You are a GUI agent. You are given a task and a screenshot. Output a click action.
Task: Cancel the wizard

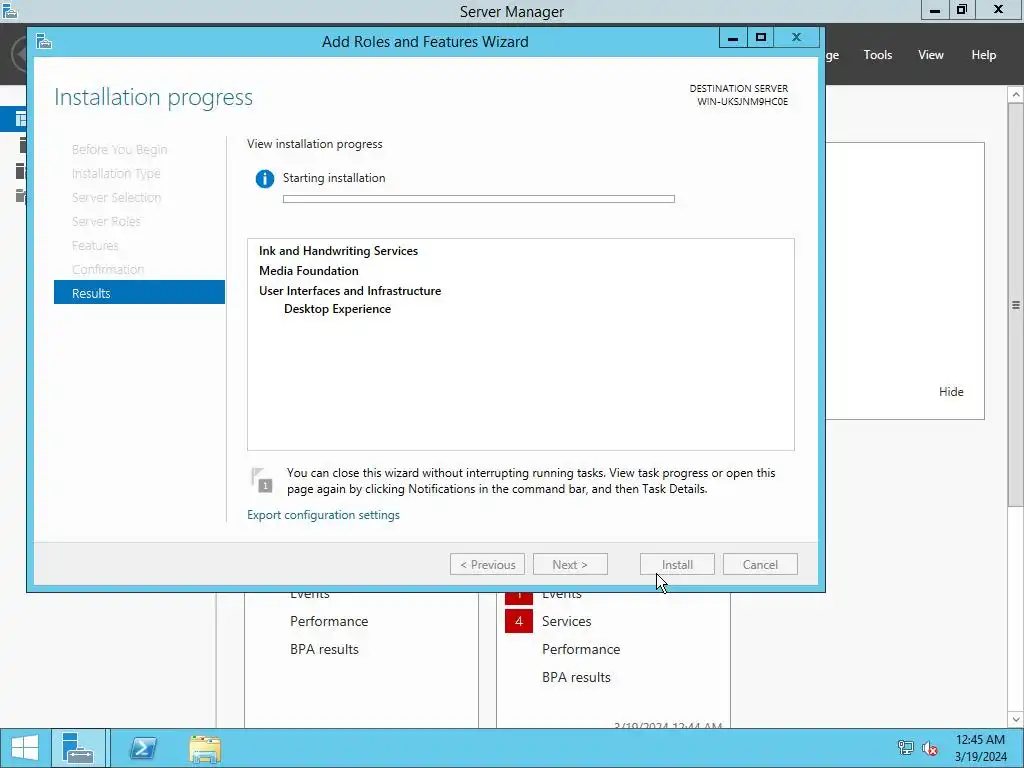[x=760, y=564]
